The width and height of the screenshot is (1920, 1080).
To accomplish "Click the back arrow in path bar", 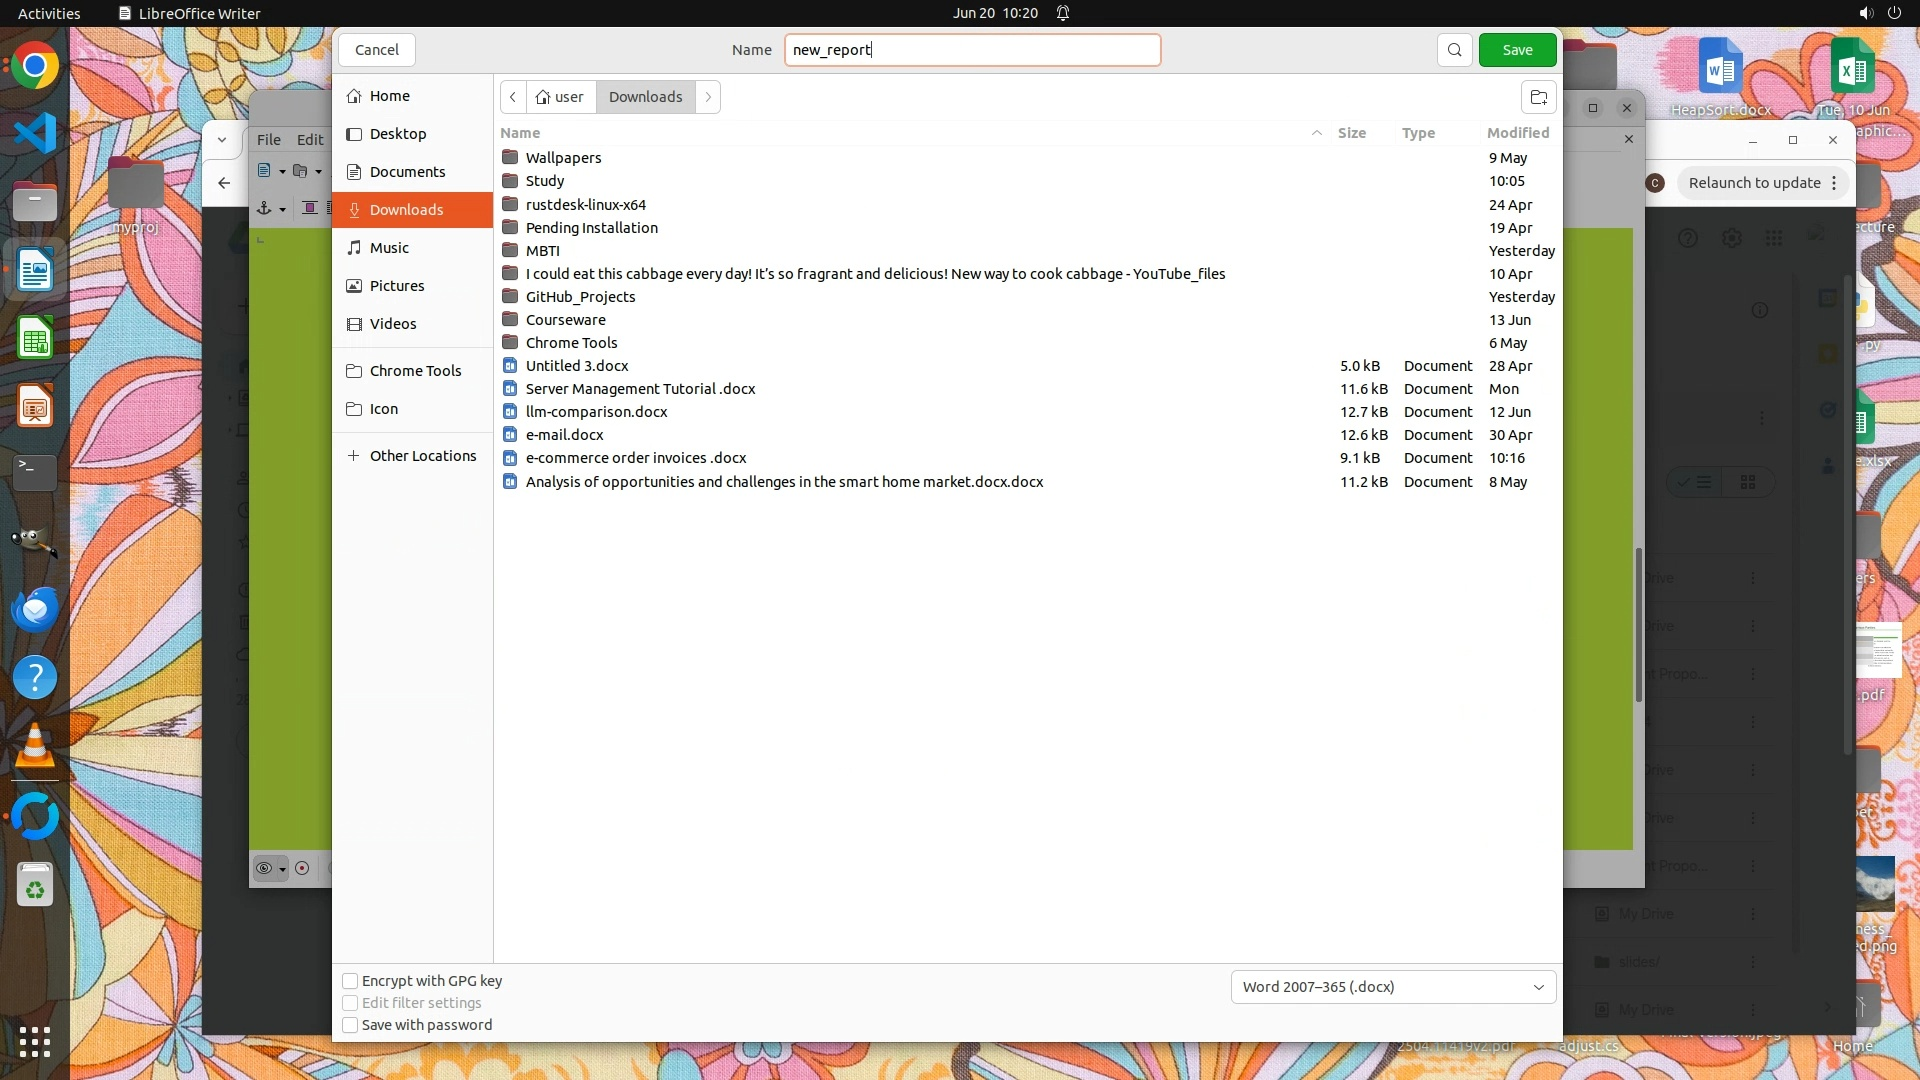I will pos(513,97).
